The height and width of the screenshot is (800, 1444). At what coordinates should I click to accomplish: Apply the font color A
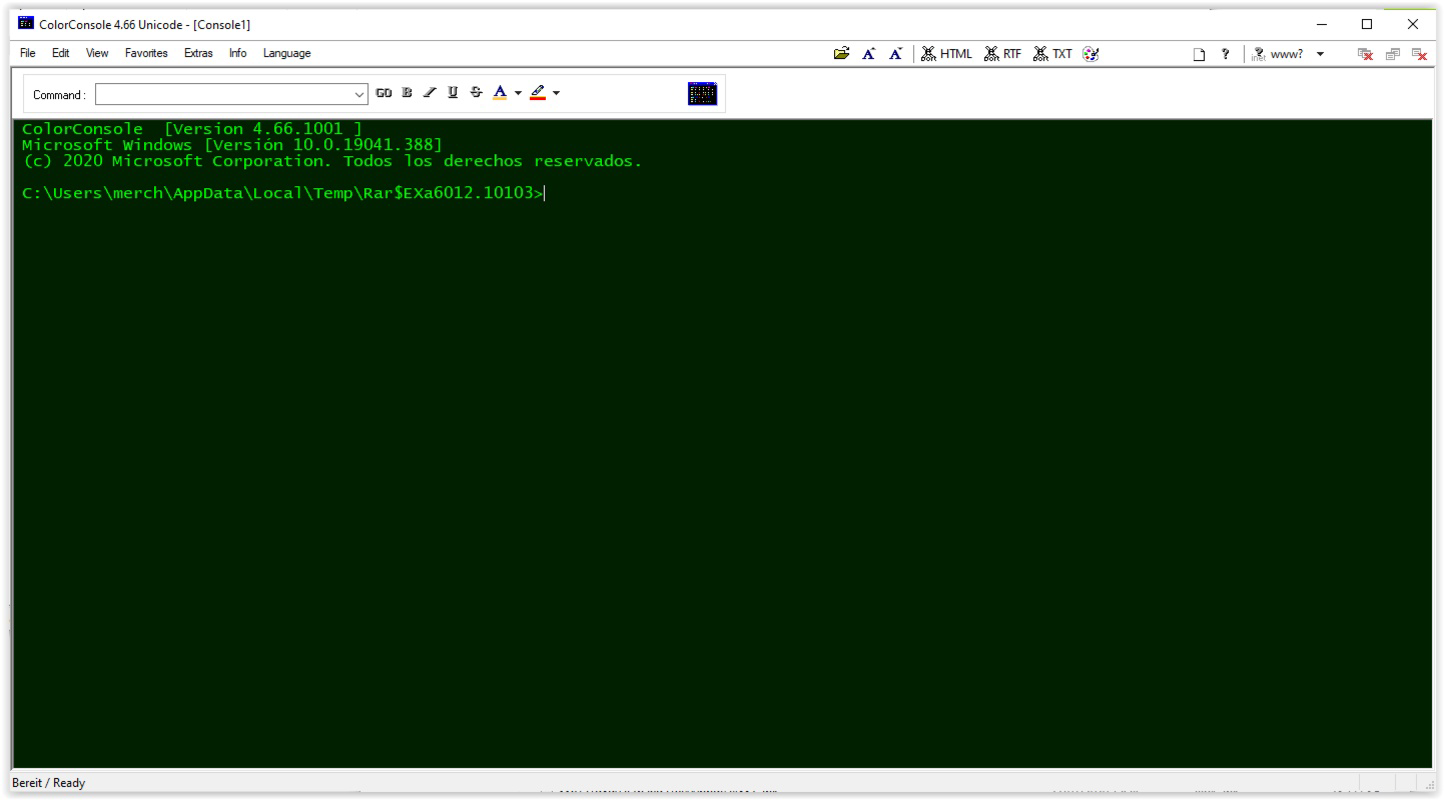click(499, 94)
